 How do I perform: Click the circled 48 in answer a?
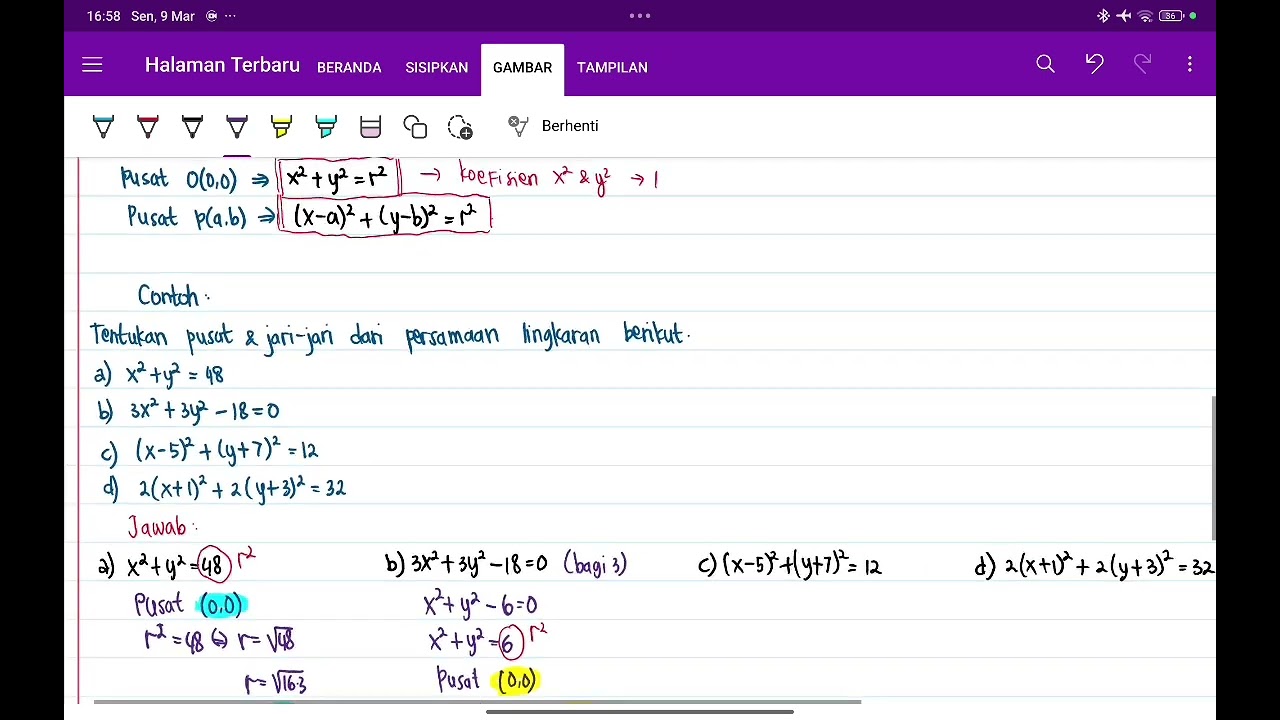click(213, 566)
